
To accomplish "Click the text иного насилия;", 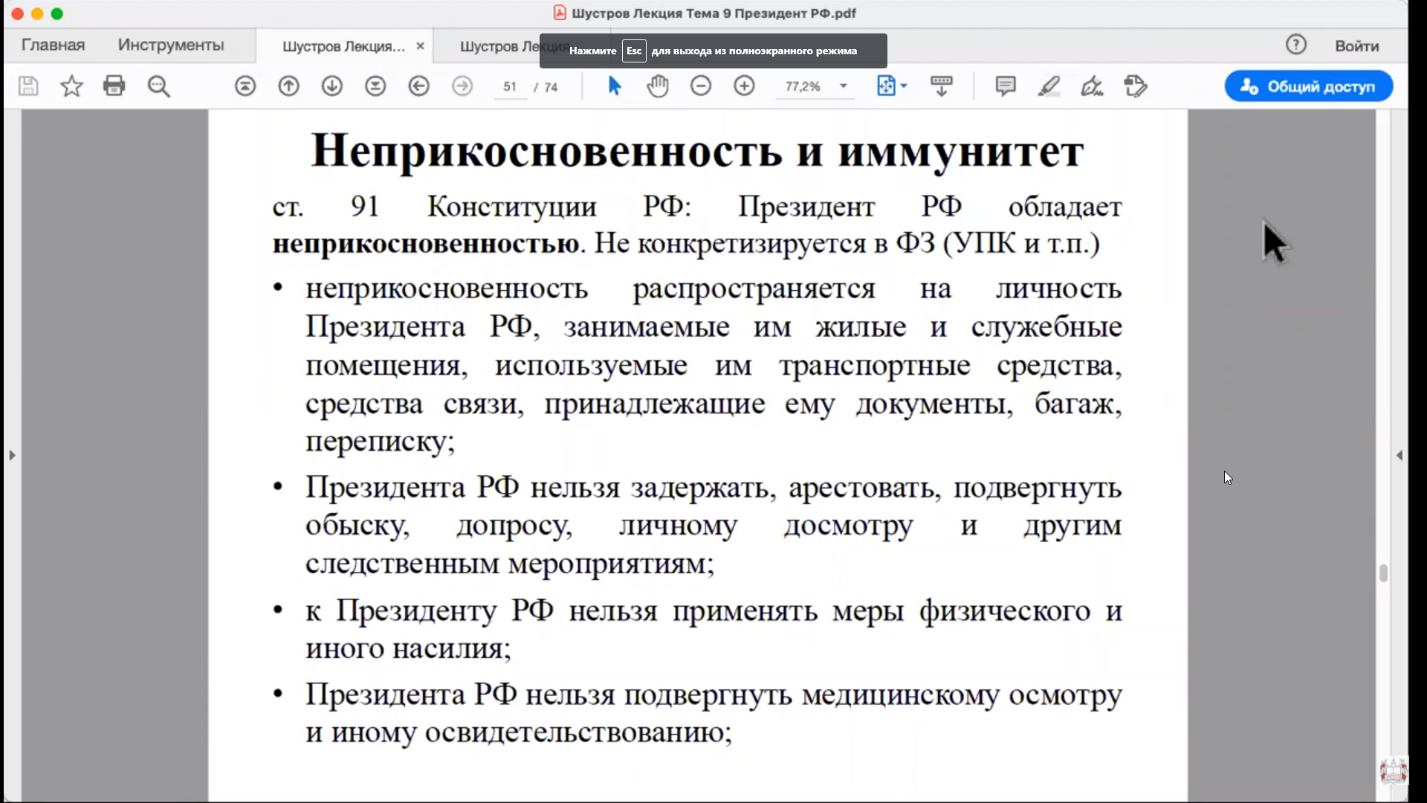I will tap(408, 649).
